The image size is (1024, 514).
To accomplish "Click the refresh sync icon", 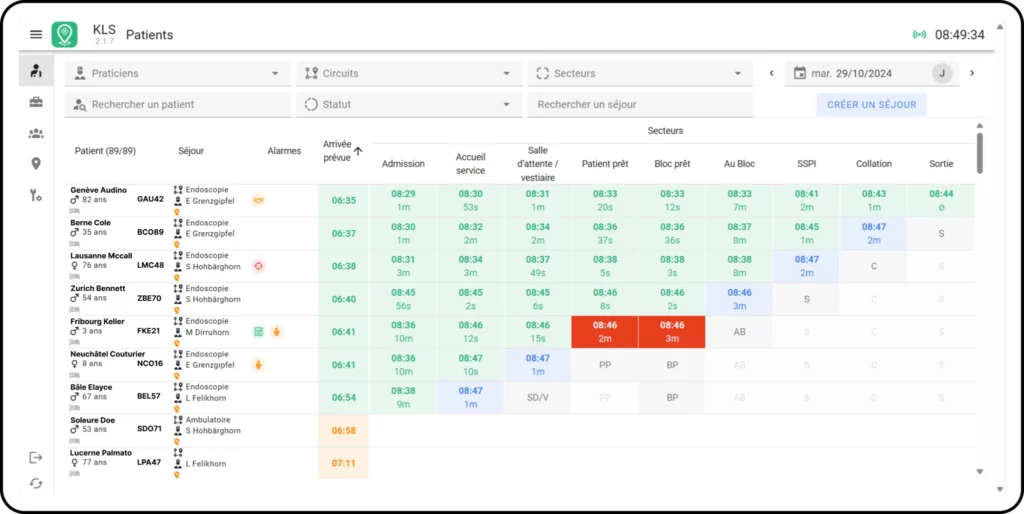I will point(36,484).
